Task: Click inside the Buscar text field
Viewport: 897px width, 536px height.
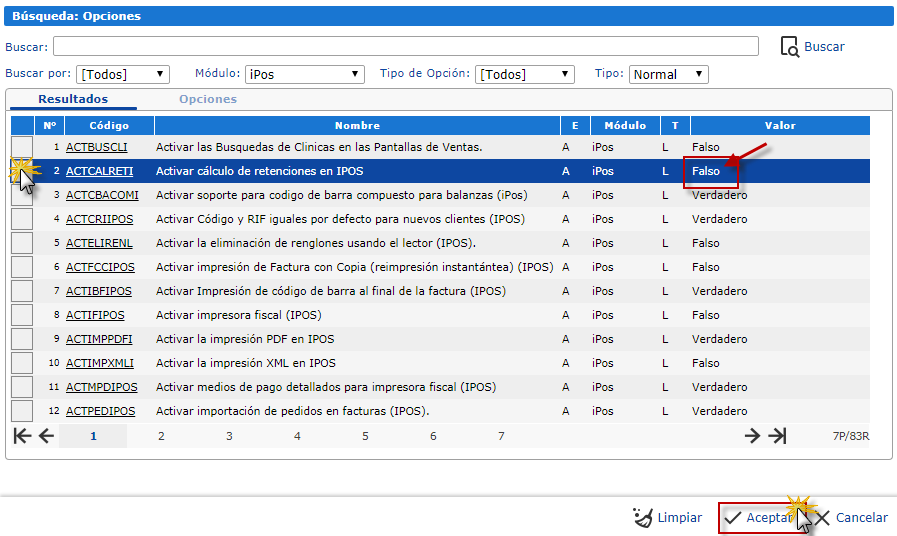Action: 405,47
